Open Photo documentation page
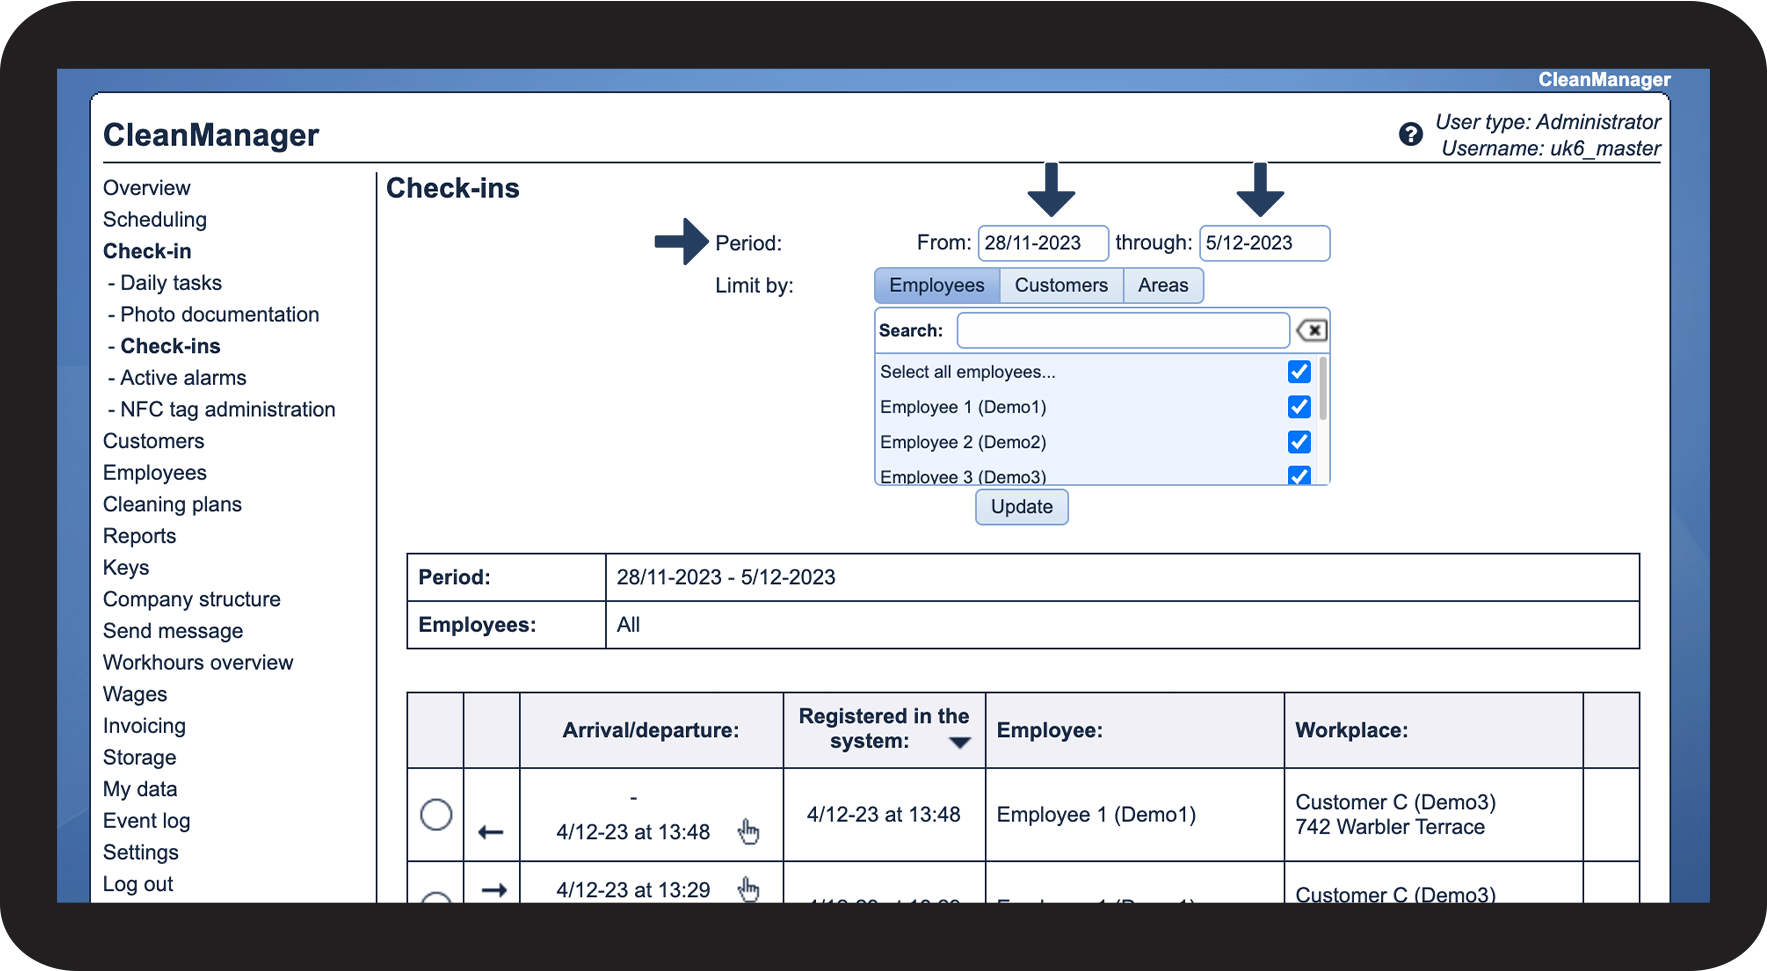This screenshot has width=1767, height=971. click(220, 314)
